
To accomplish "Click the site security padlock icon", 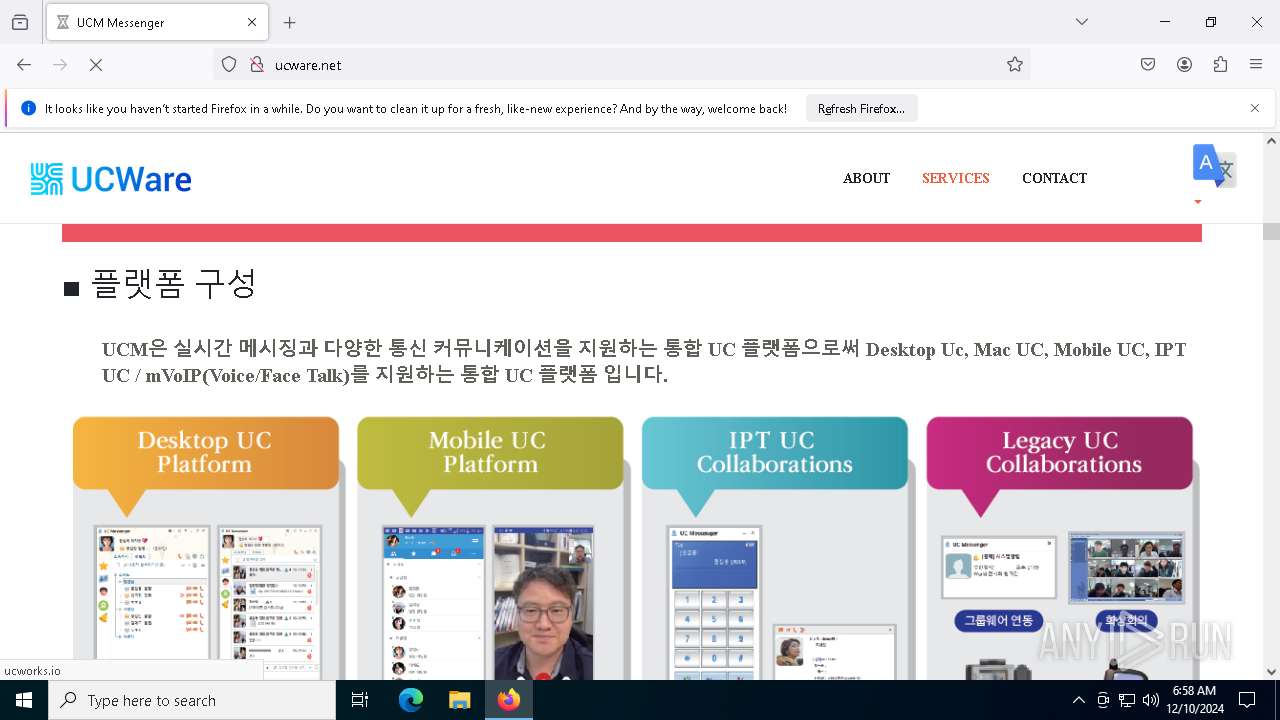I will (x=257, y=64).
